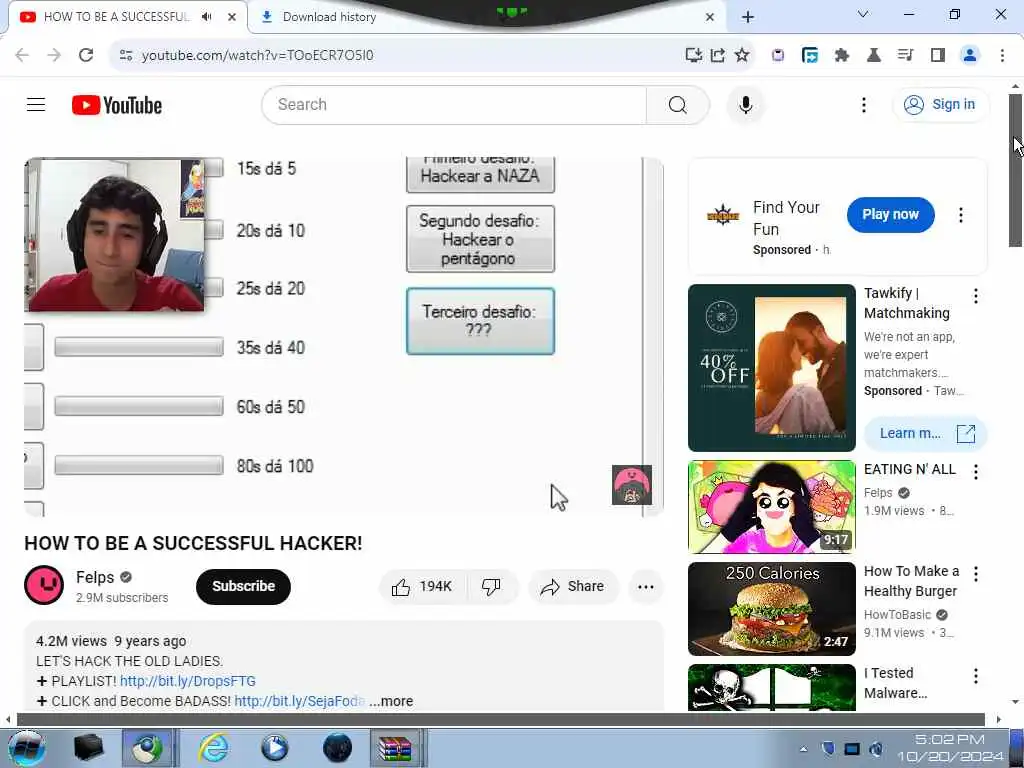Open options for I Tested Malware video
This screenshot has height=768, width=1024.
[976, 676]
